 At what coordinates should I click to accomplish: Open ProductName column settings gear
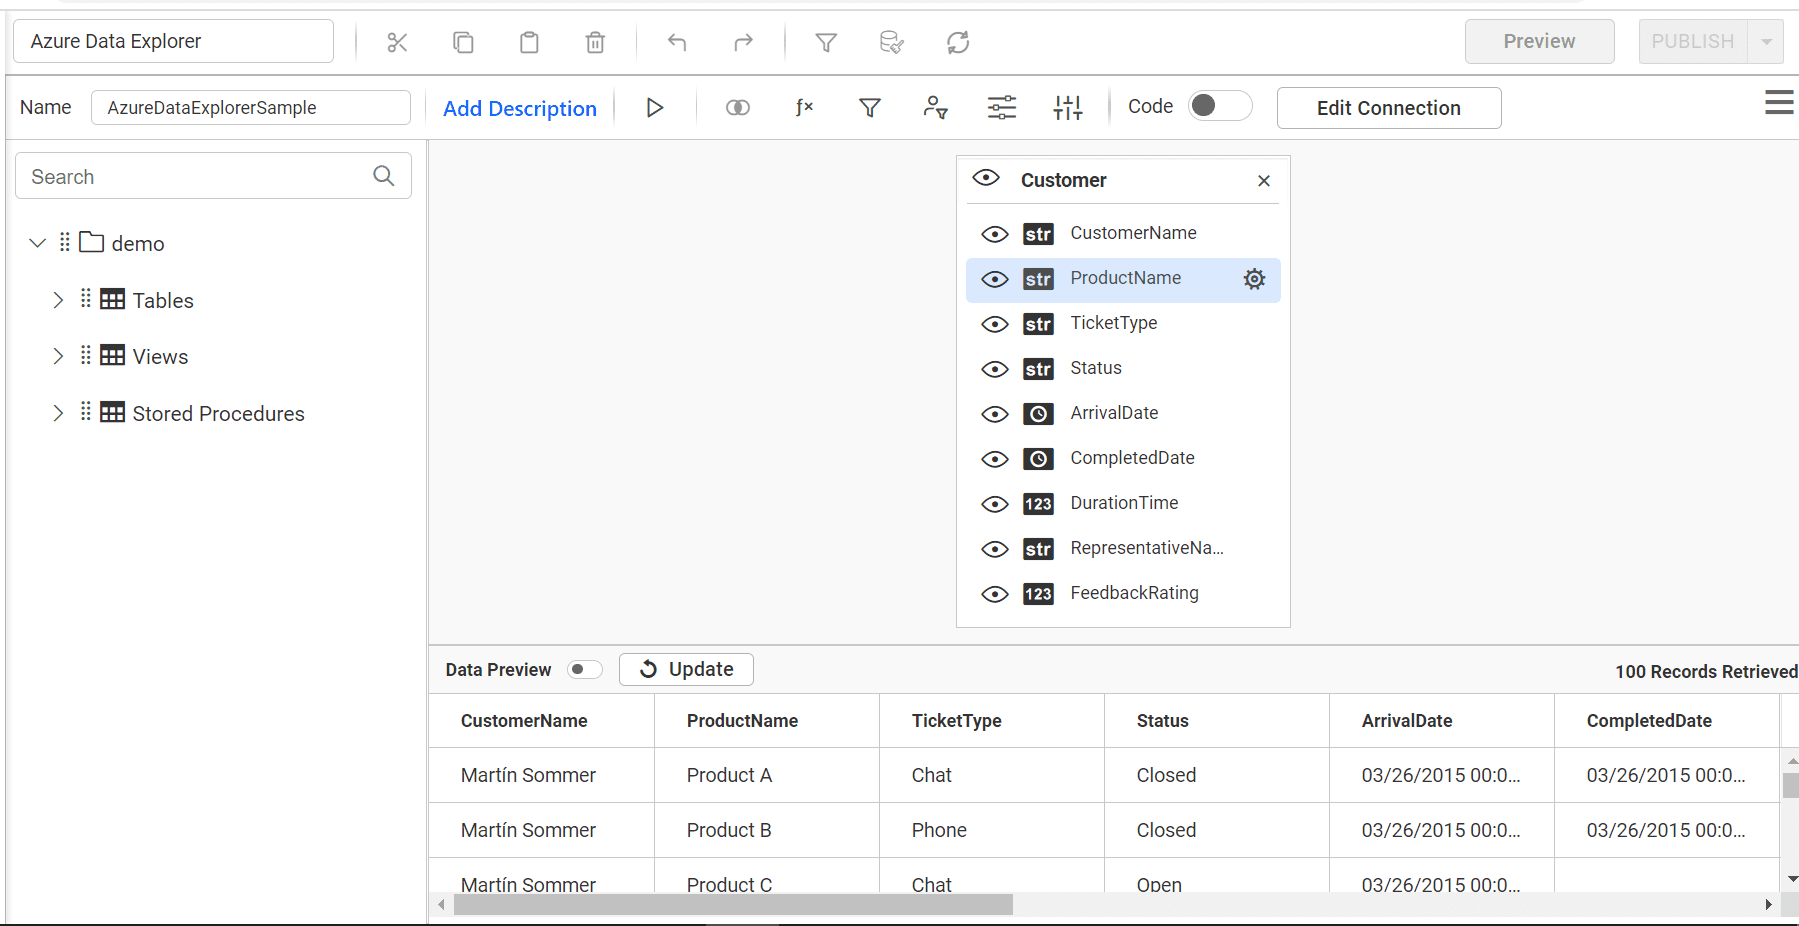[1254, 279]
